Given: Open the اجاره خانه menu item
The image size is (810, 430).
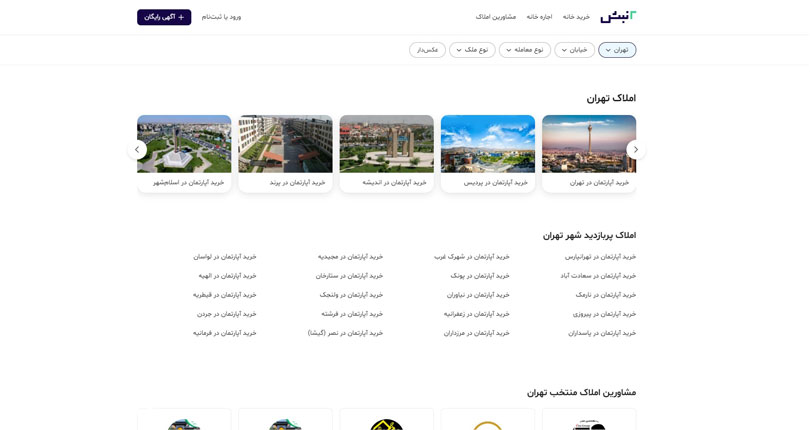Looking at the screenshot, I should pos(539,17).
